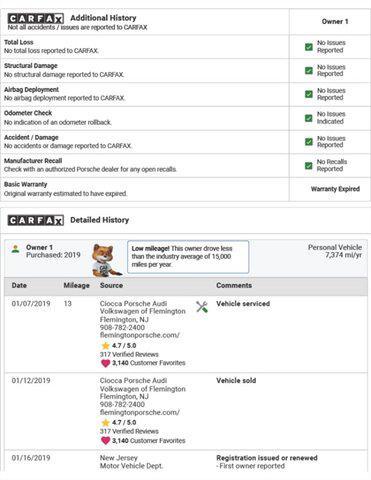Screen dimensions: 371x480
Task: Click the CARFAX fox mascot image
Action: [105, 260]
